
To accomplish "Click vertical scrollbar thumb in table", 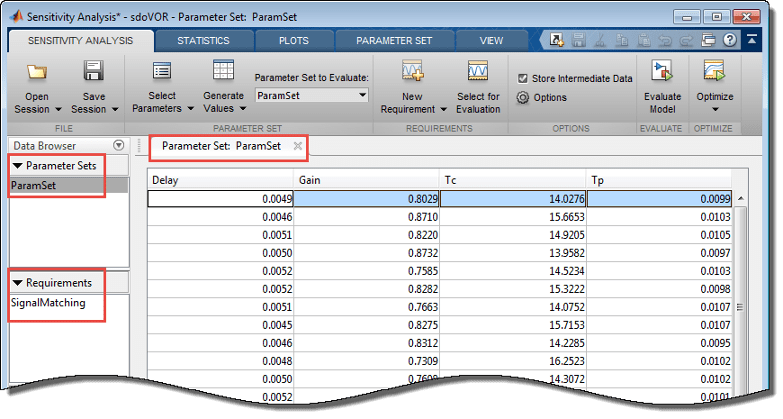I will coord(741,307).
